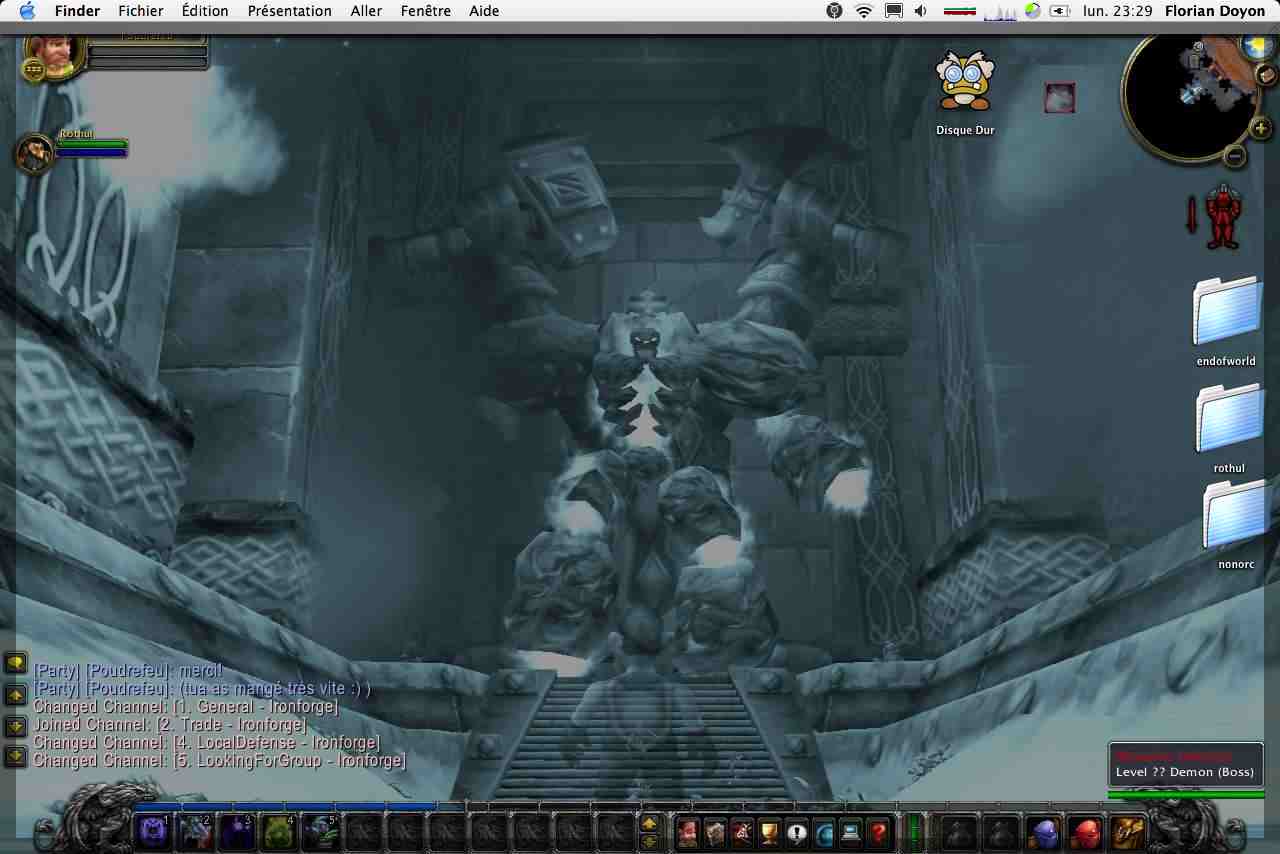Click 'Joined Channel: [2. Trade - Ironforge]'
Screen dimensions: 1280x854
170,725
